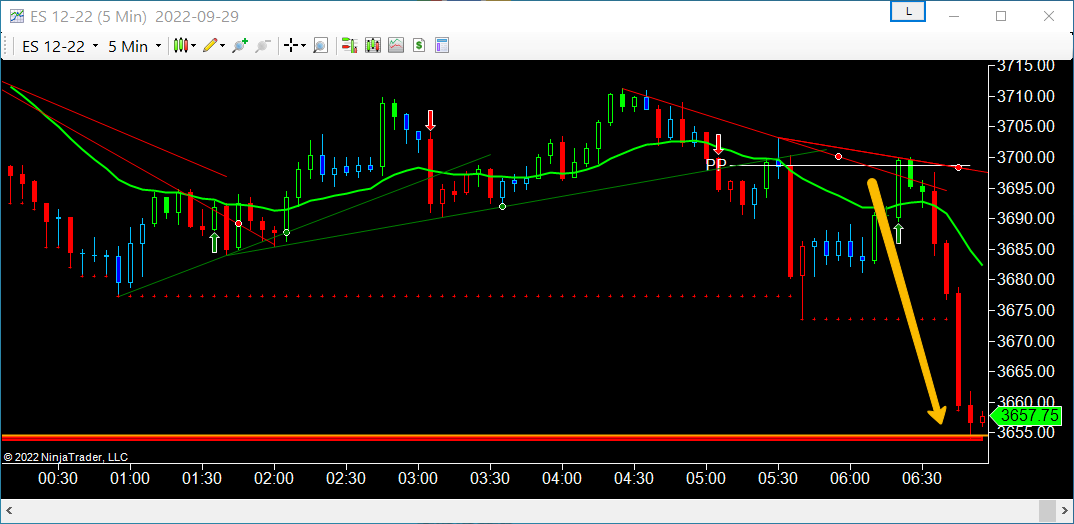Click the 3655.00 price axis label

click(1026, 433)
